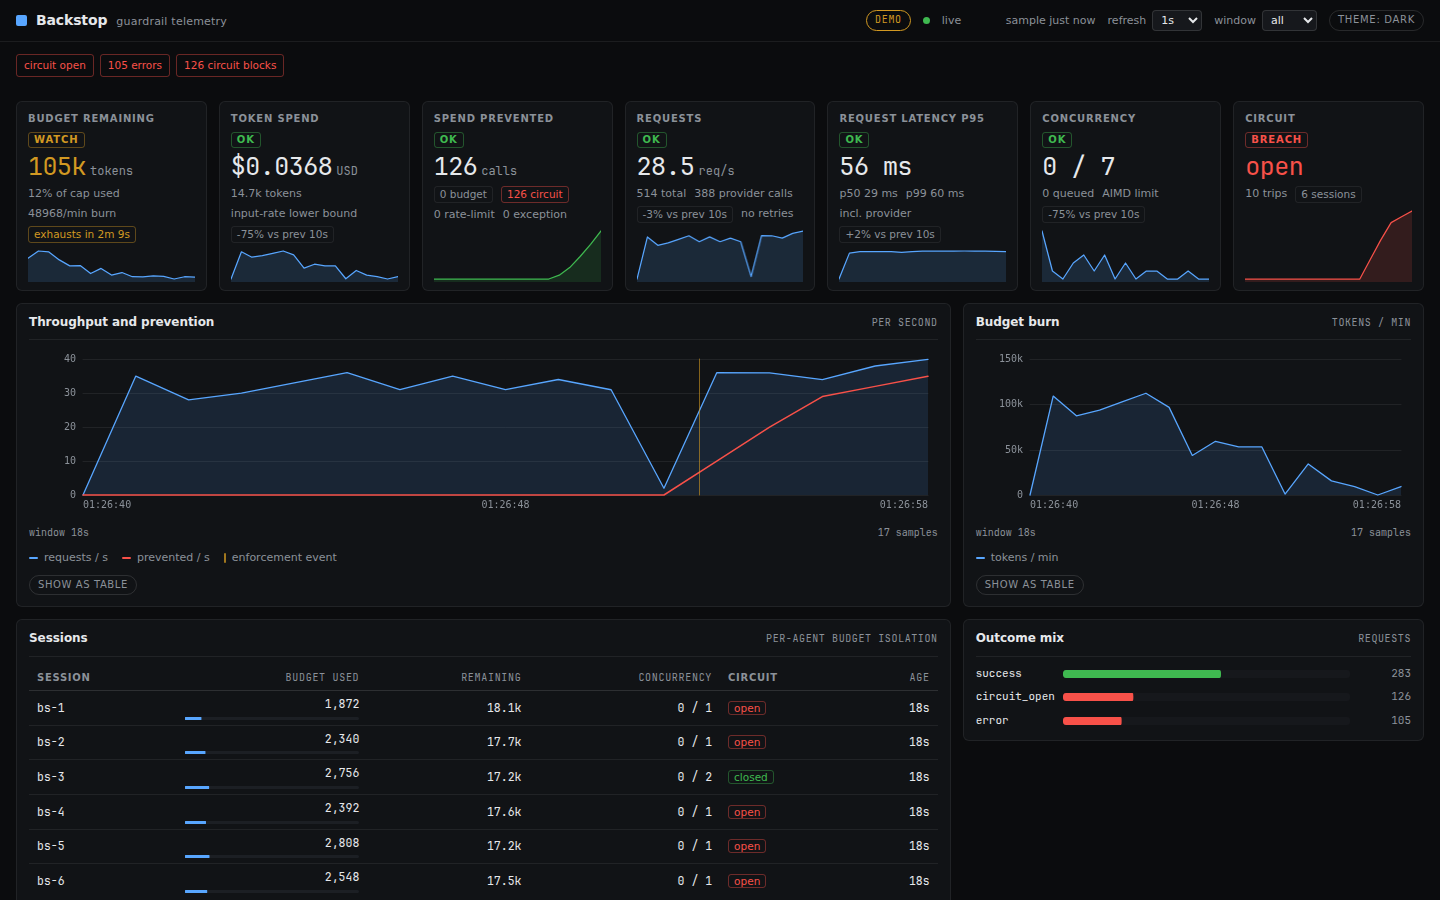Select the '126 circuit blocks' alert chip
The image size is (1440, 900).
tap(230, 65)
